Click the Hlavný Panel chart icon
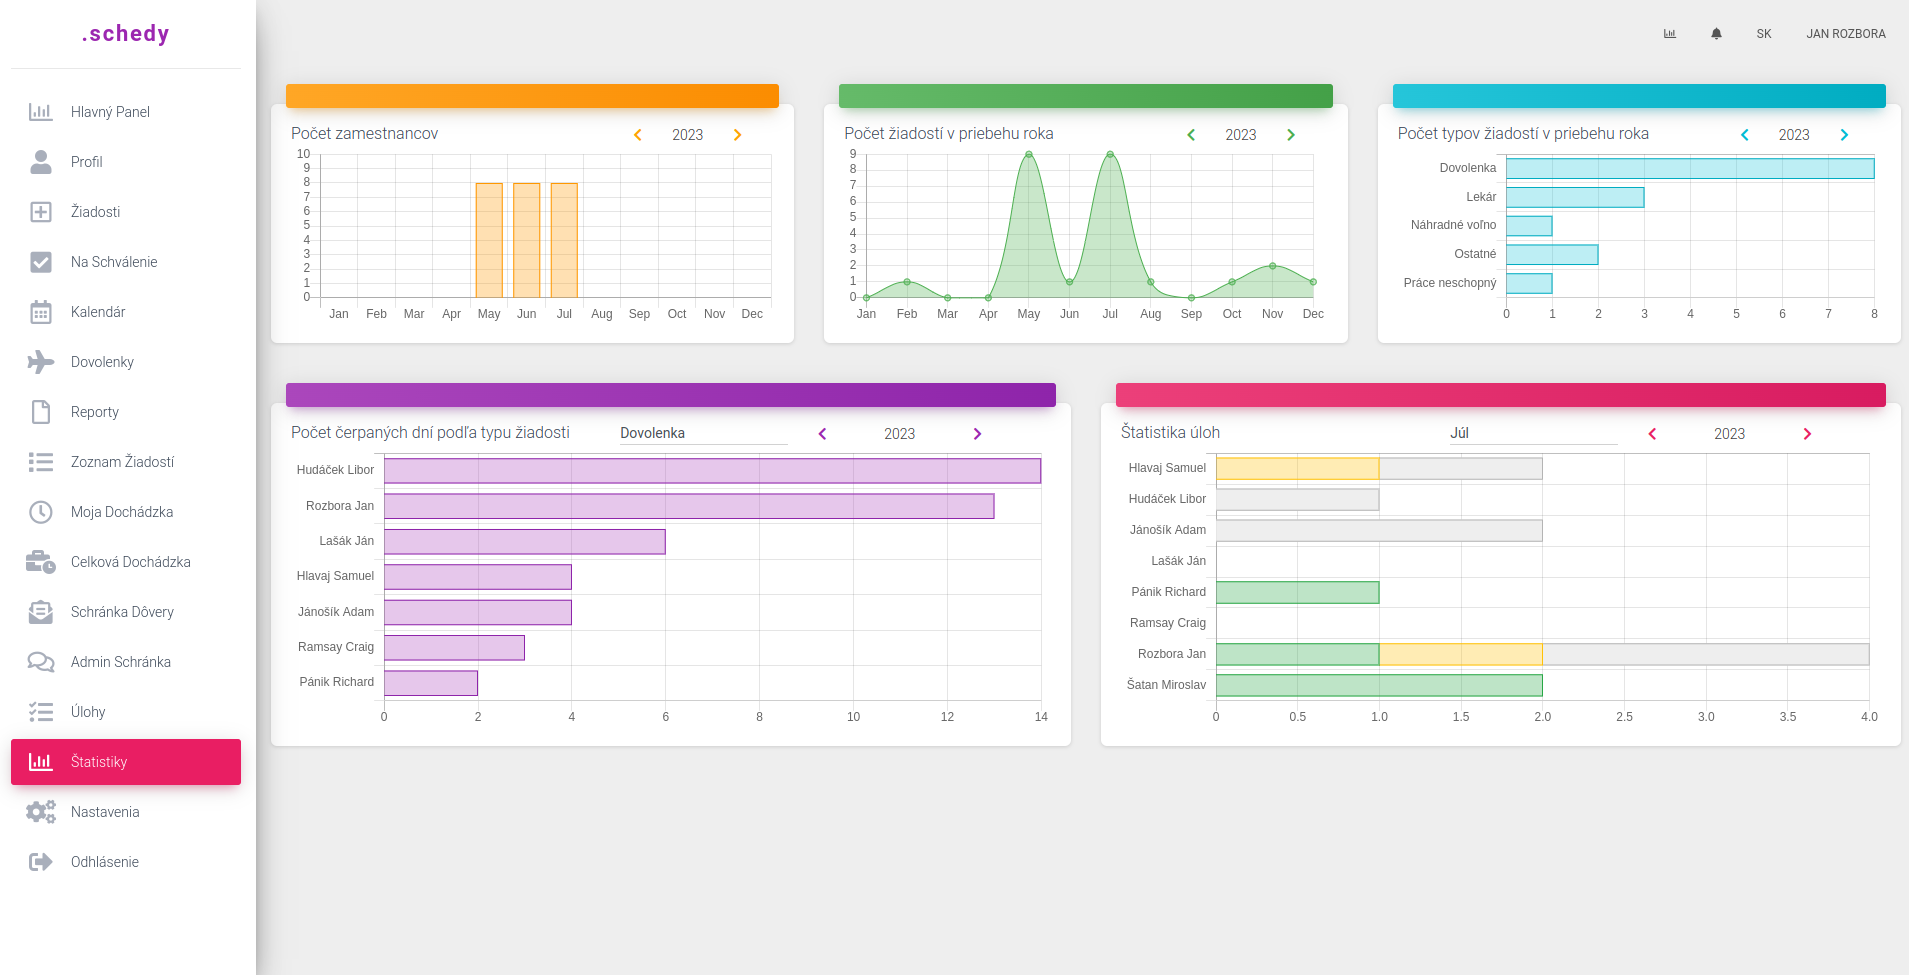Screen dimensions: 1909x975 click(x=41, y=112)
